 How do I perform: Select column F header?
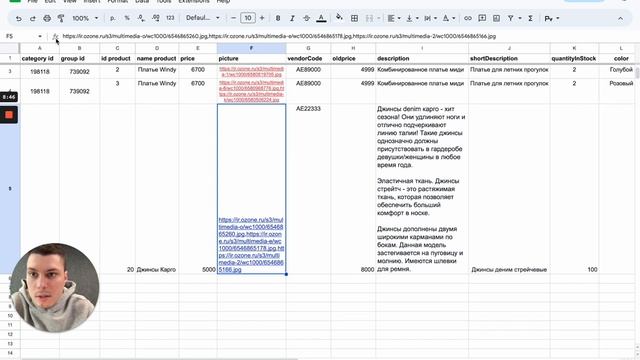pyautogui.click(x=251, y=48)
